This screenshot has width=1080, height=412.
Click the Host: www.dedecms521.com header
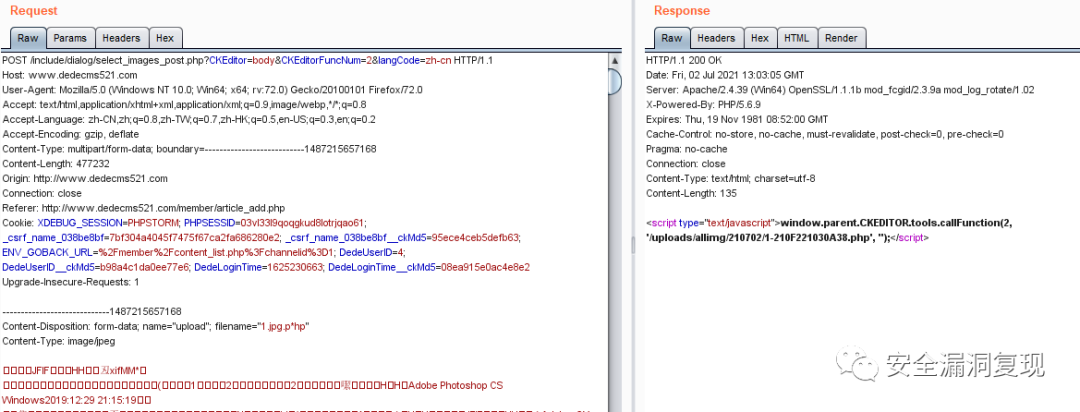(70, 75)
